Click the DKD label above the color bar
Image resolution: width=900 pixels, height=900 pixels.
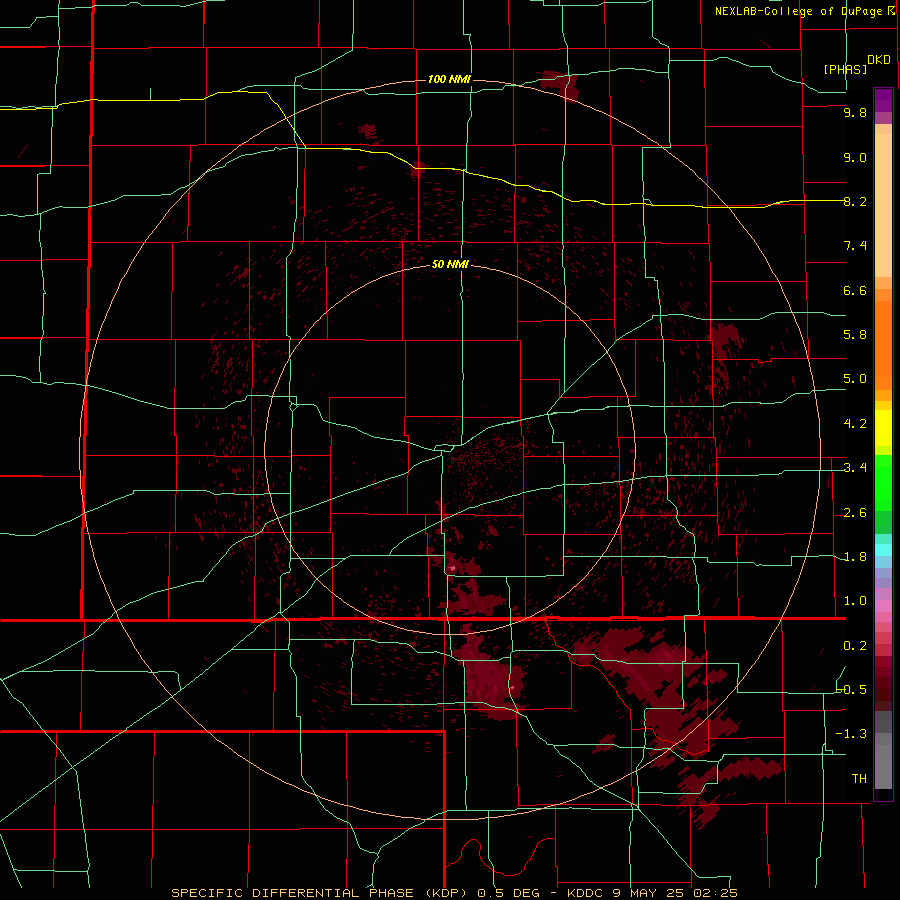pos(878,60)
